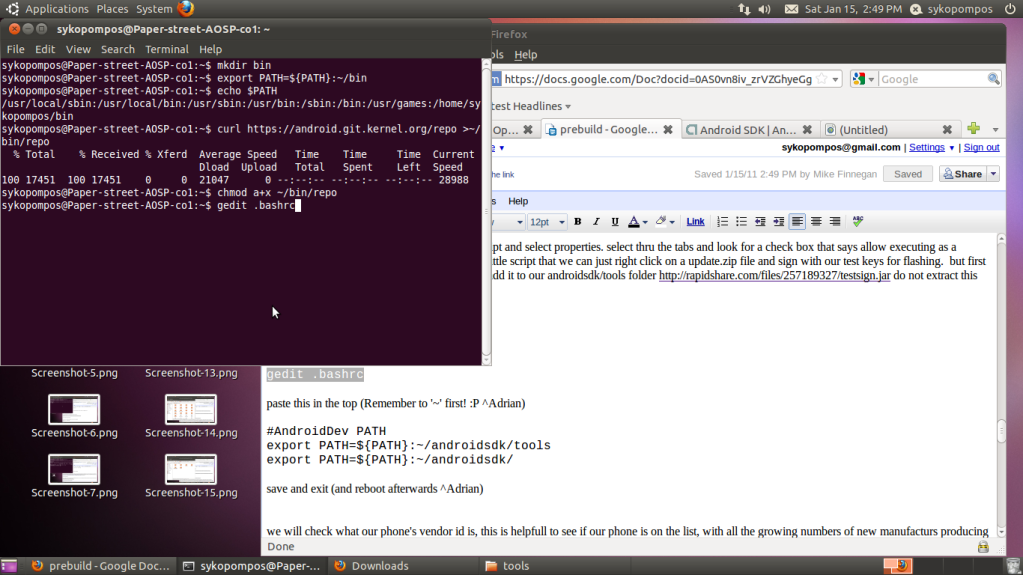Open a new Firefox tab with plus icon
Viewport: 1023px width, 575px height.
[x=973, y=129]
